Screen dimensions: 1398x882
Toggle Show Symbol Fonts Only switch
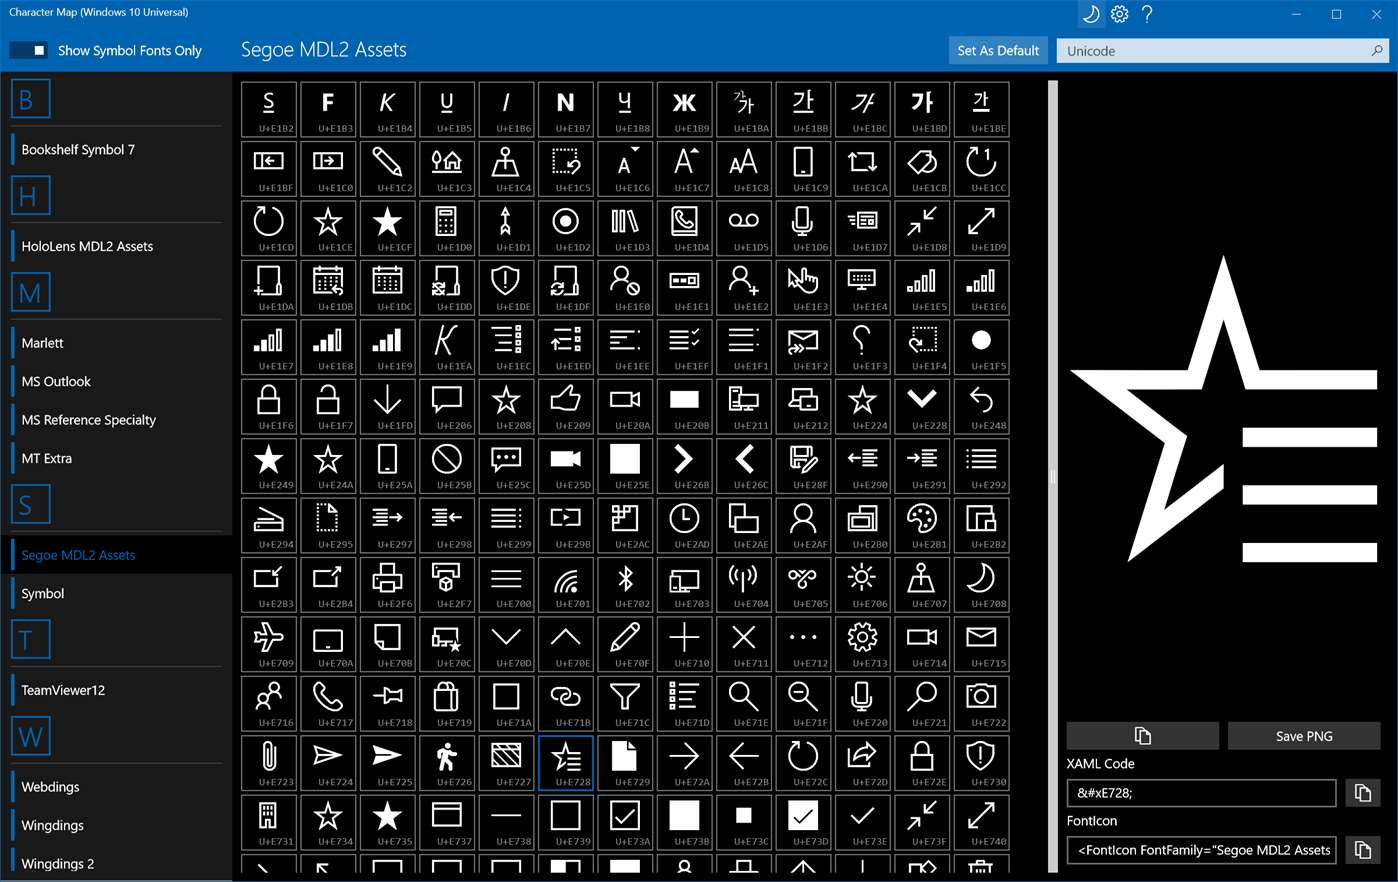(x=28, y=50)
